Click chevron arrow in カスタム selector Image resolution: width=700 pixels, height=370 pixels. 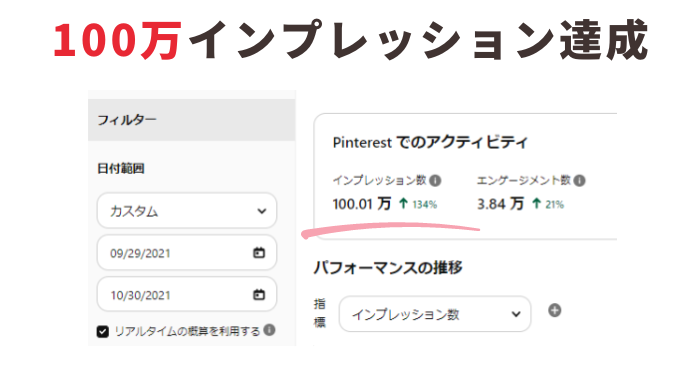[262, 211]
